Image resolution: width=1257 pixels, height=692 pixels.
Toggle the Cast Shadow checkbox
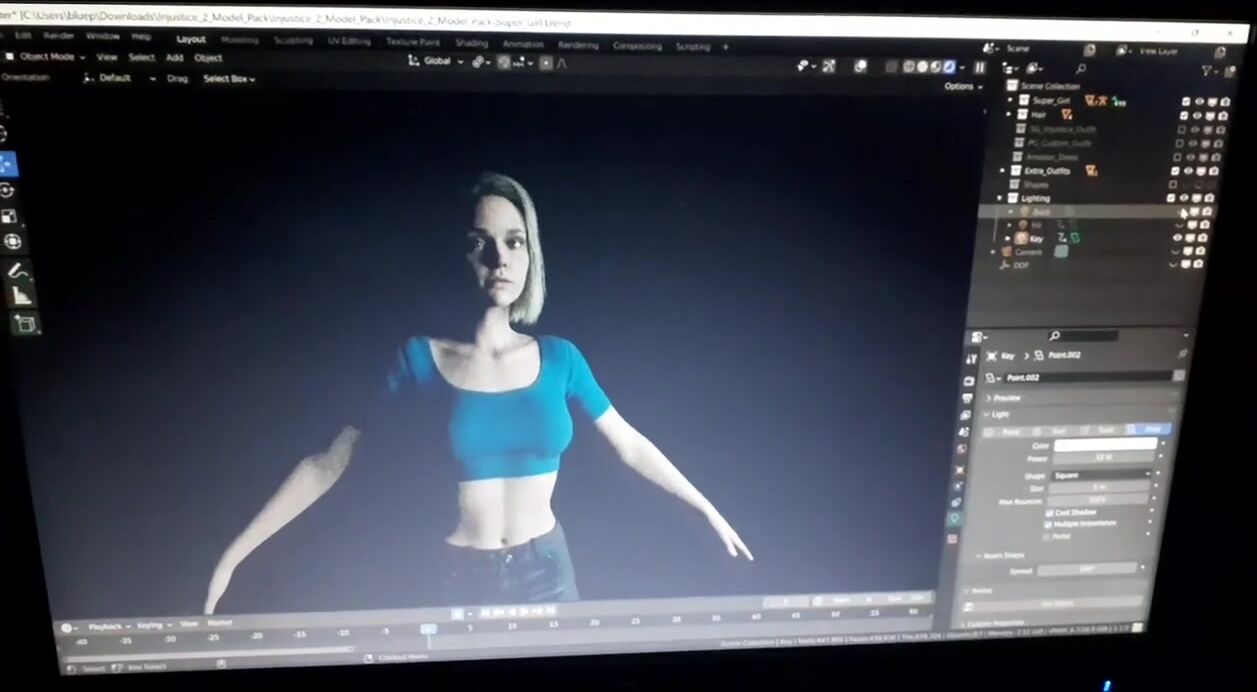[x=1049, y=512]
